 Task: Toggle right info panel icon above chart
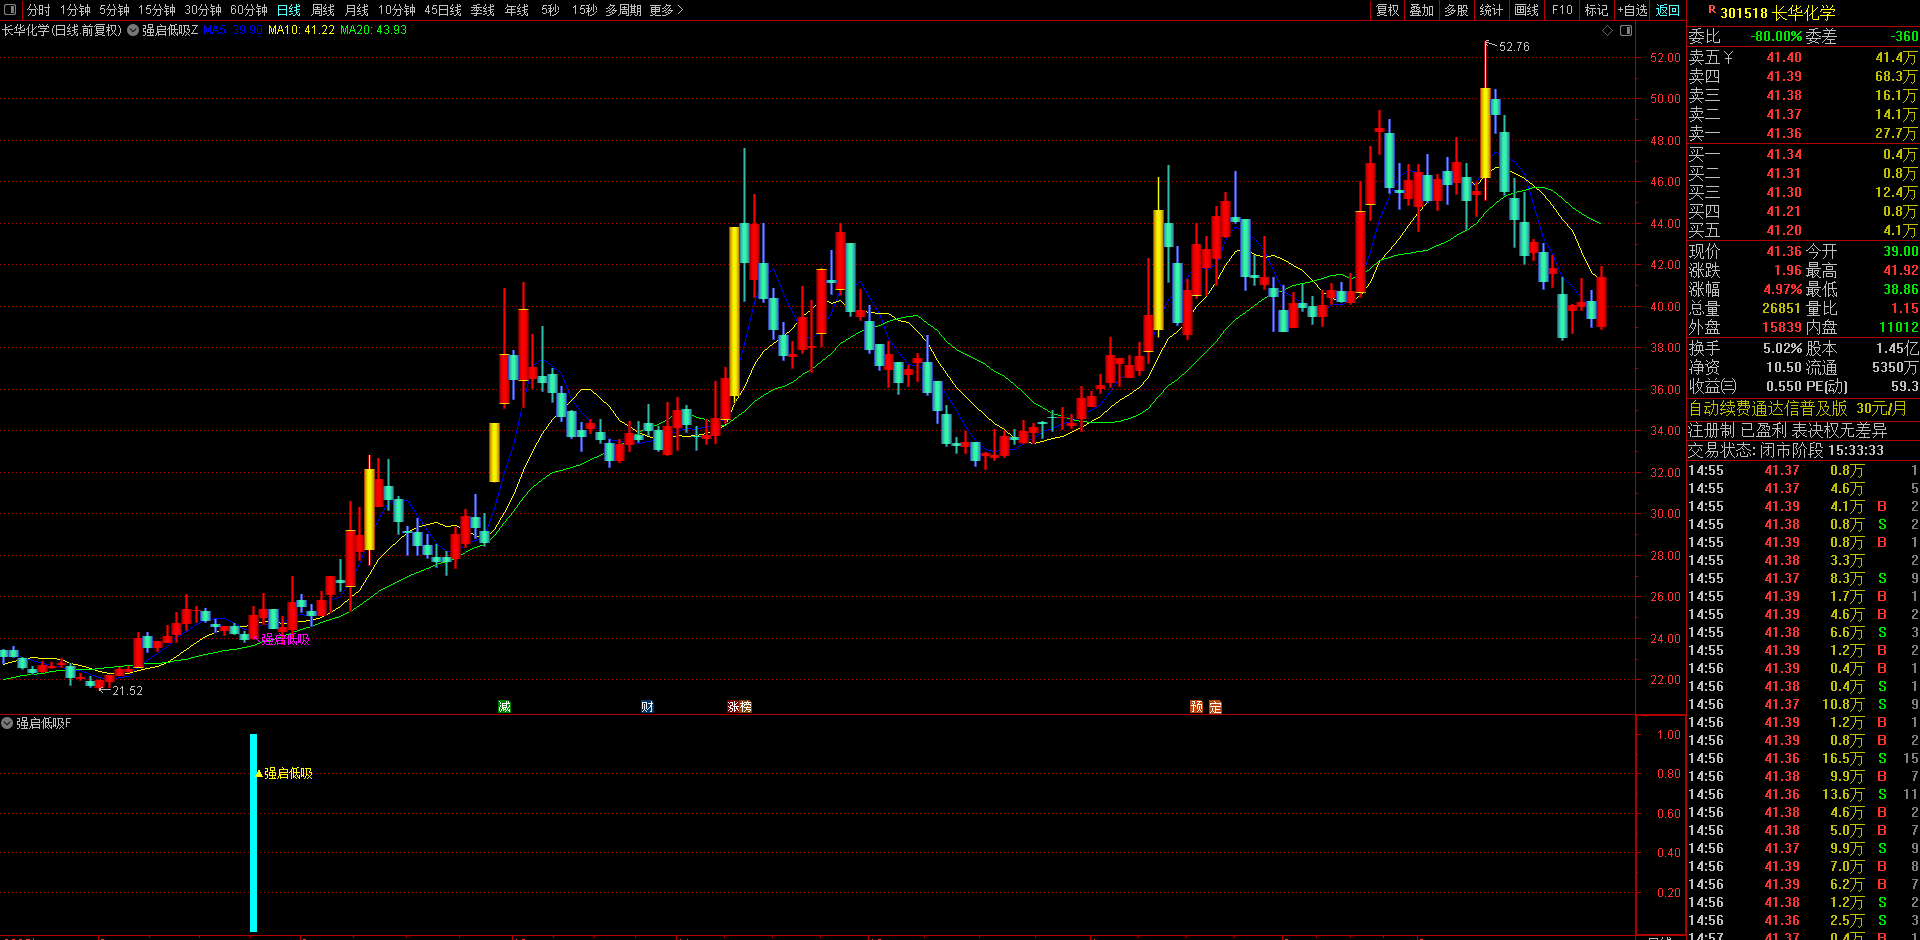[x=1626, y=30]
